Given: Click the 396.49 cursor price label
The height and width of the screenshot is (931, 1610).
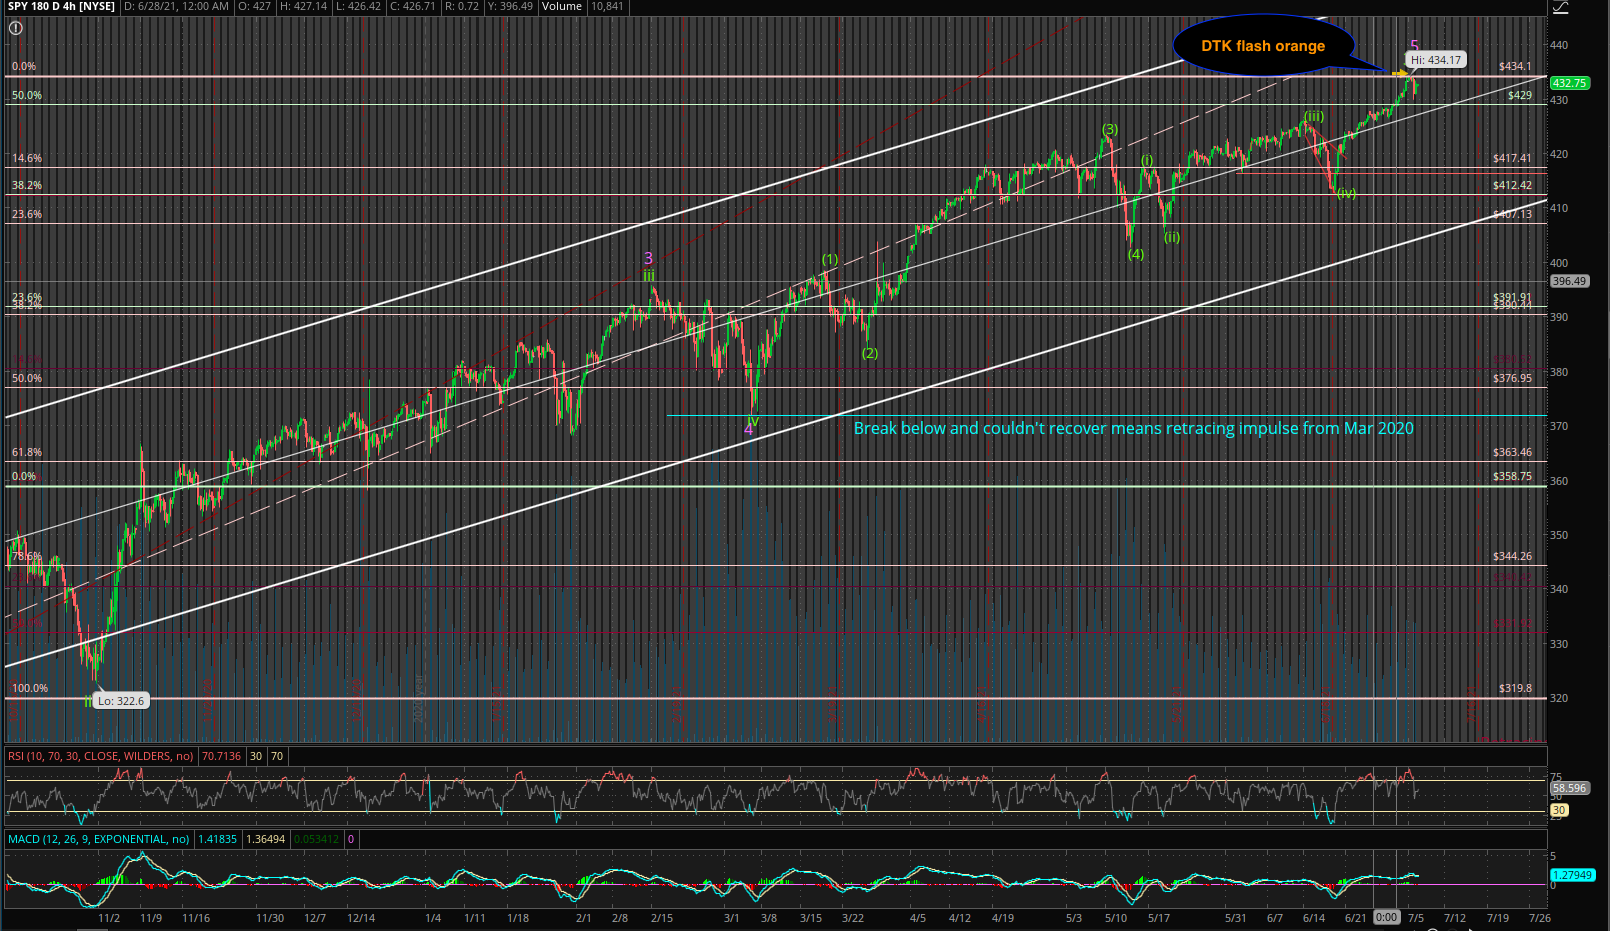Looking at the screenshot, I should [1569, 281].
